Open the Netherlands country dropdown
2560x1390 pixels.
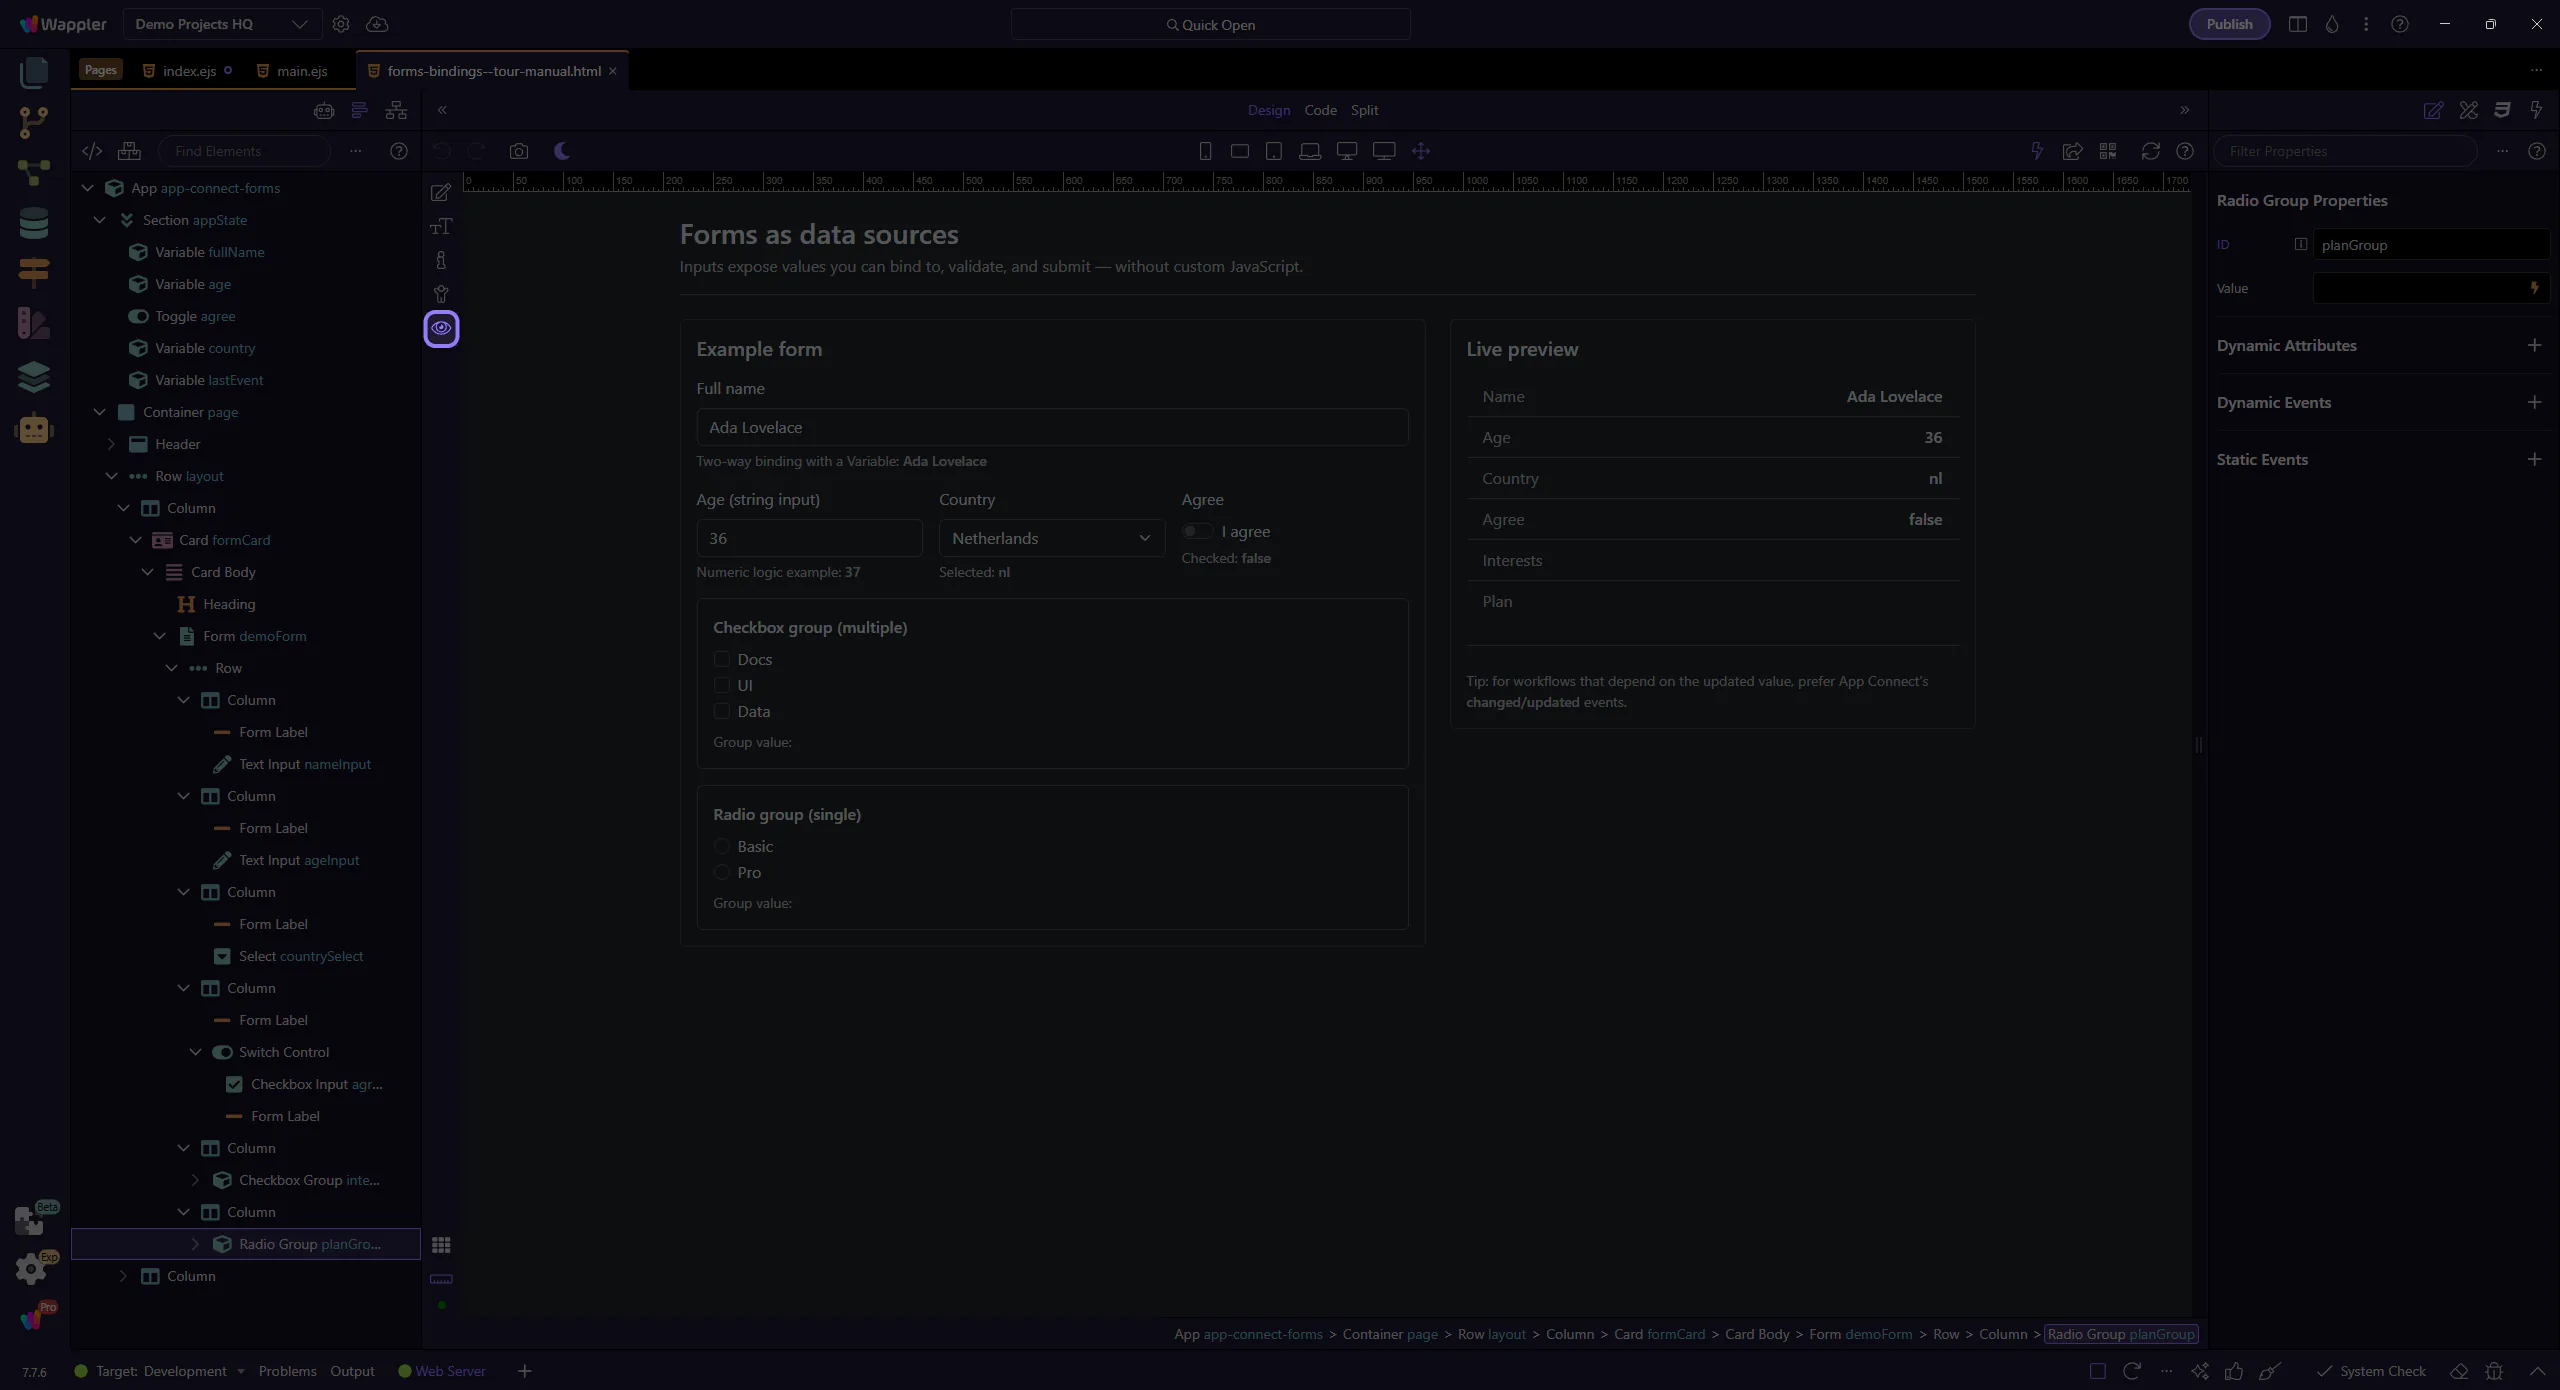point(1051,538)
